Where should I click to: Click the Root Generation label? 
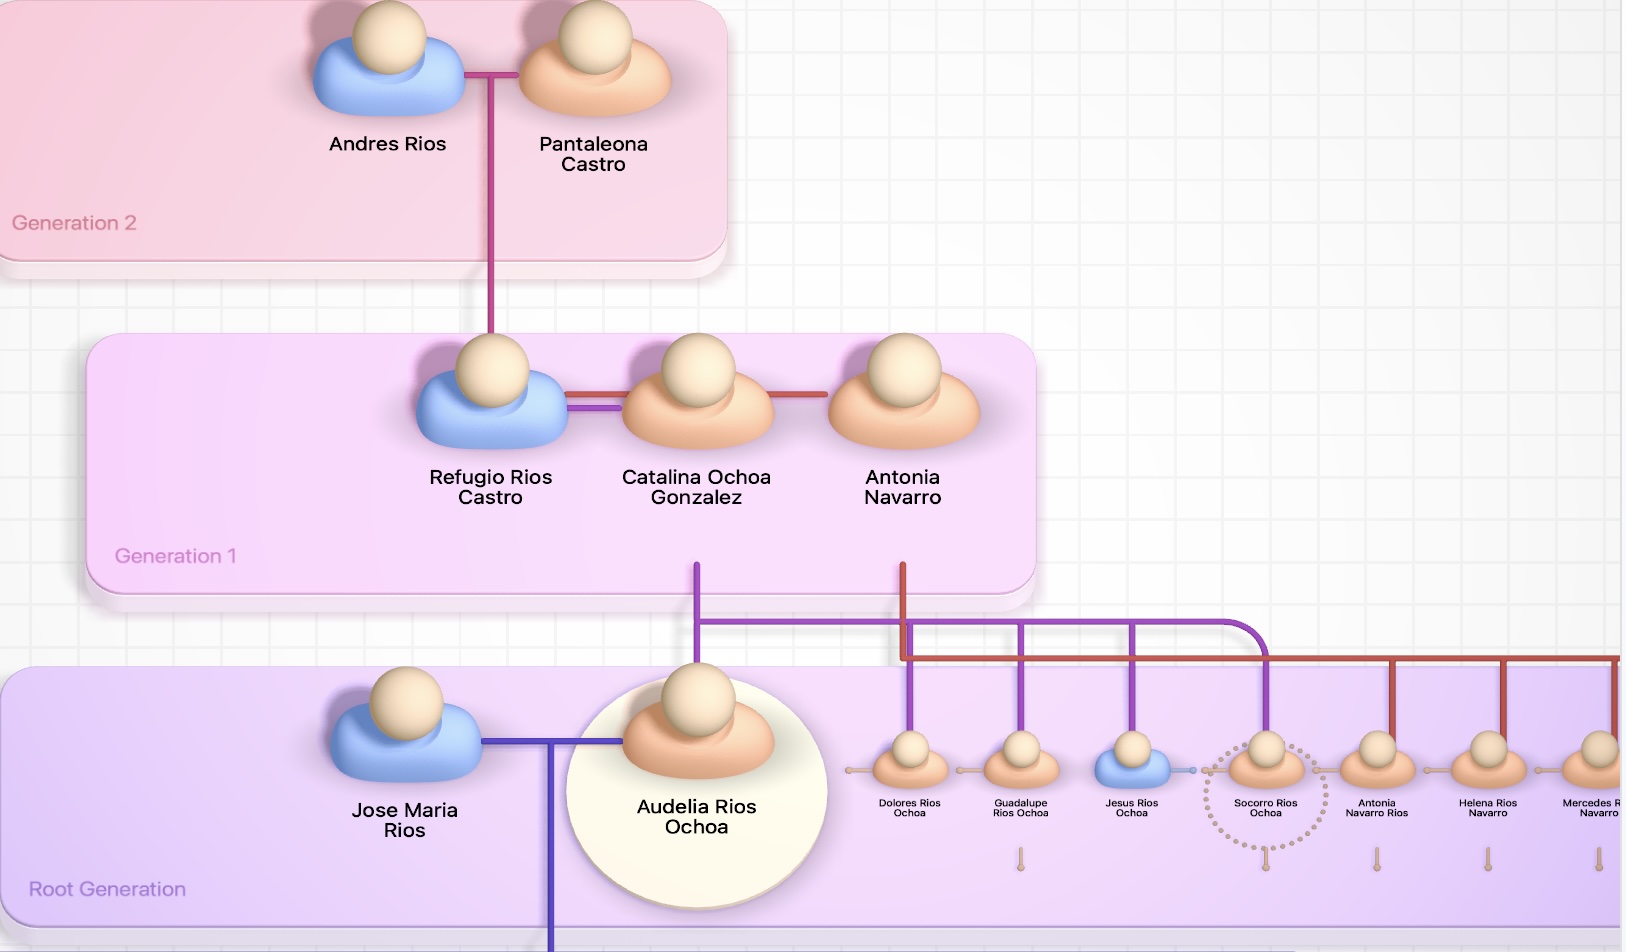click(x=107, y=889)
